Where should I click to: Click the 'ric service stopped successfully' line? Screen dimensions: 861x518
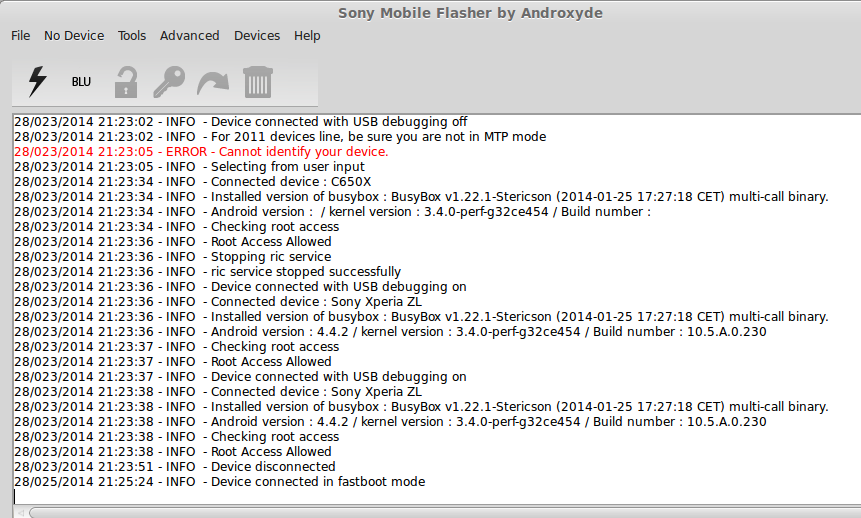click(x=207, y=272)
